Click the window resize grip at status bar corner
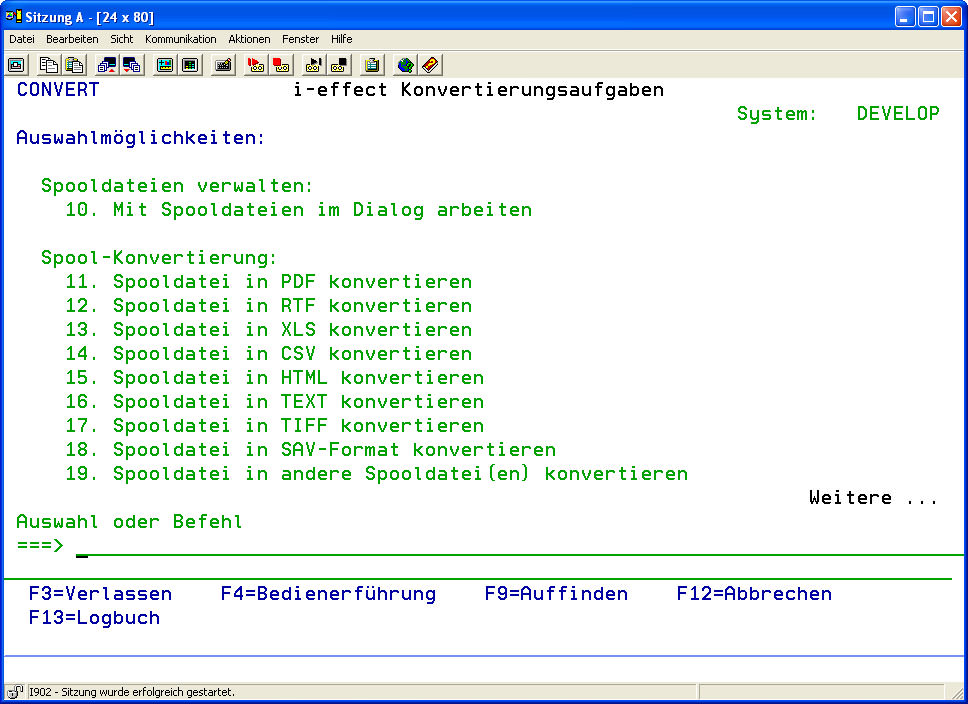Screen dimensions: 968x704 pos(957,693)
